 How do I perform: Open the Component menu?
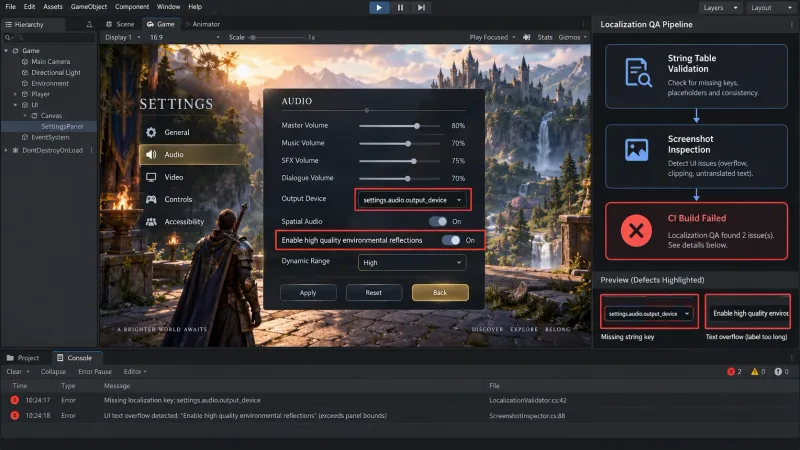[132, 7]
